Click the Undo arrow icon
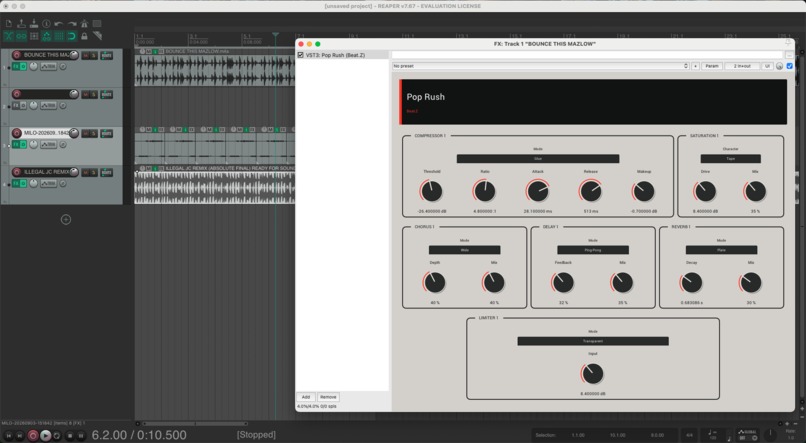 coord(59,24)
